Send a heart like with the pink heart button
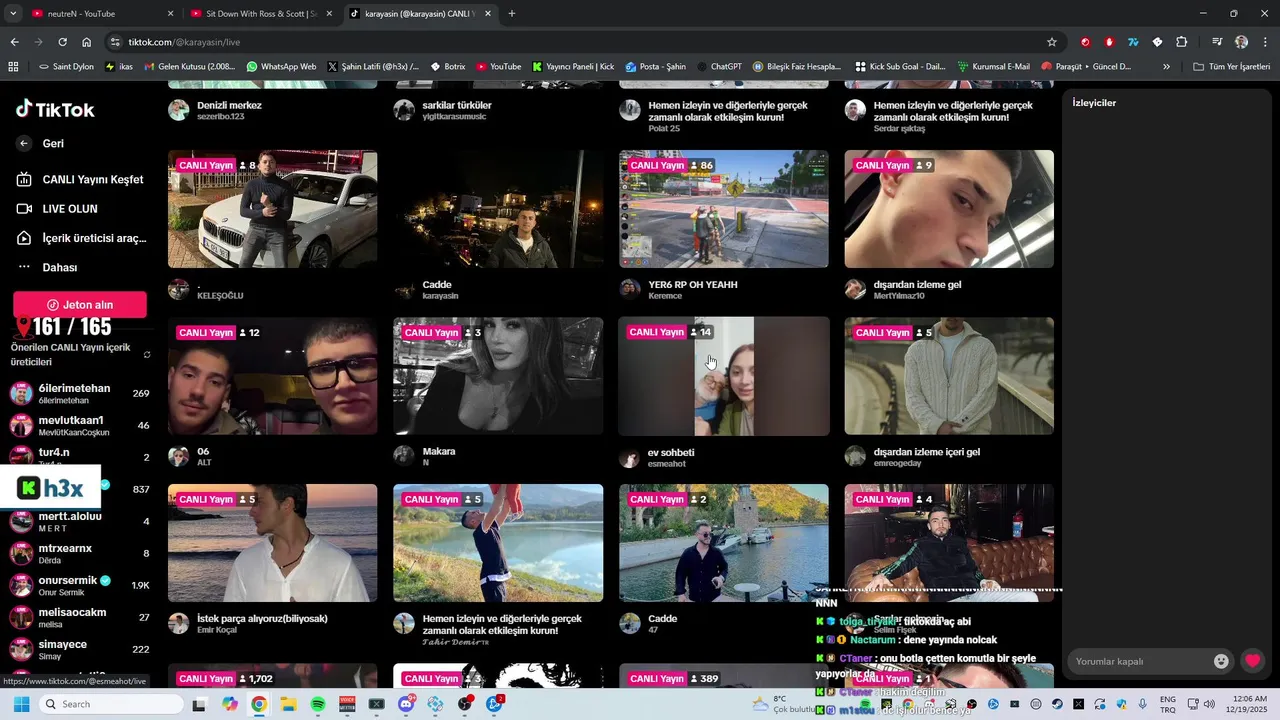Screen dimensions: 1280x720 1252,661
